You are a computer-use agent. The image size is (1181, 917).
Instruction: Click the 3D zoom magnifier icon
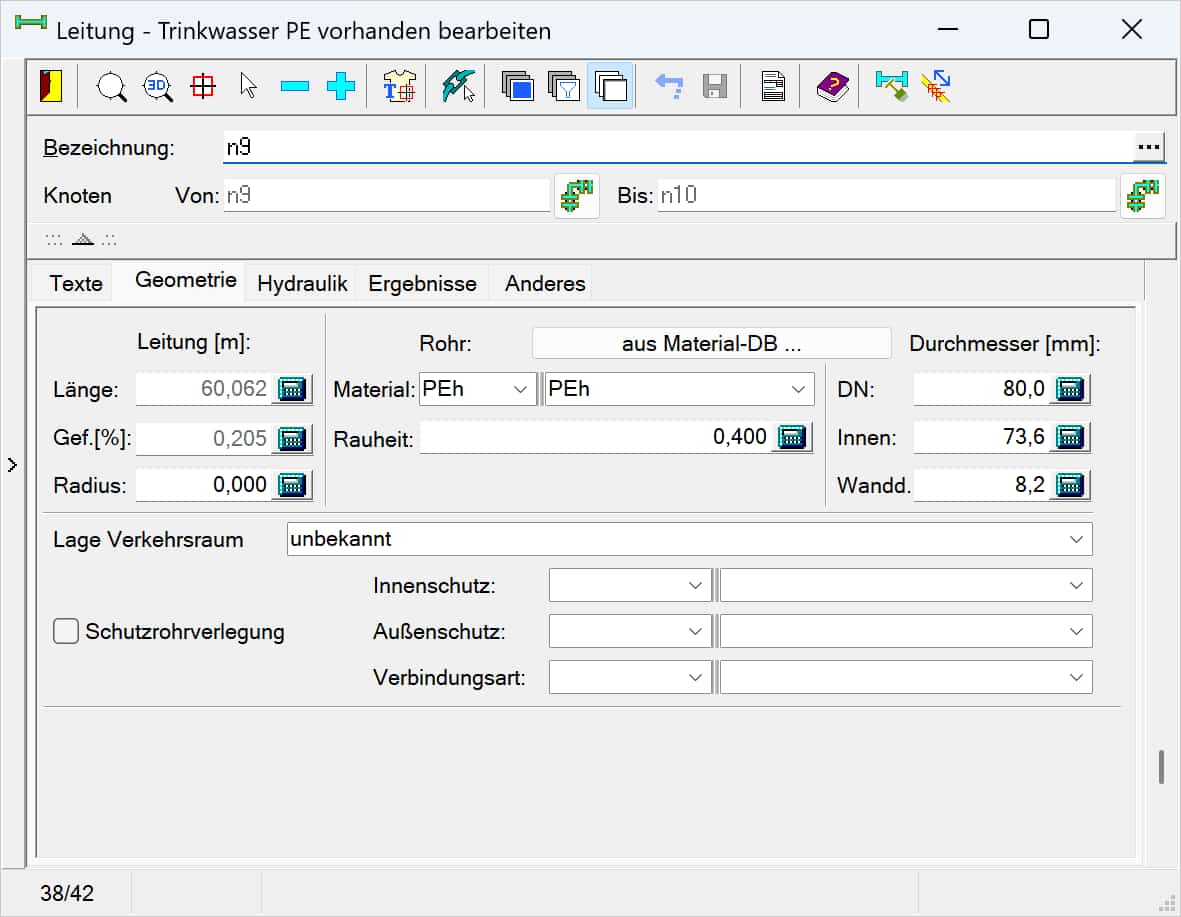pyautogui.click(x=158, y=87)
